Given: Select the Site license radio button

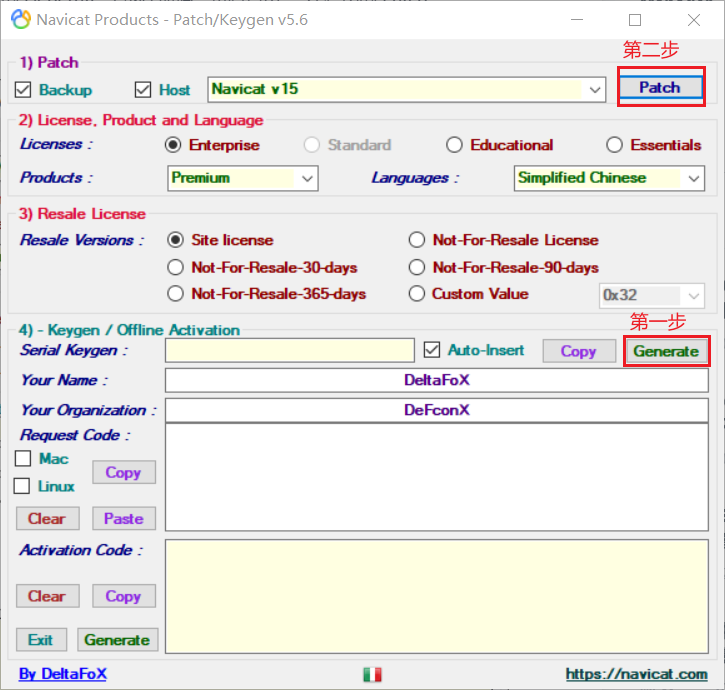Looking at the screenshot, I should click(x=176, y=240).
